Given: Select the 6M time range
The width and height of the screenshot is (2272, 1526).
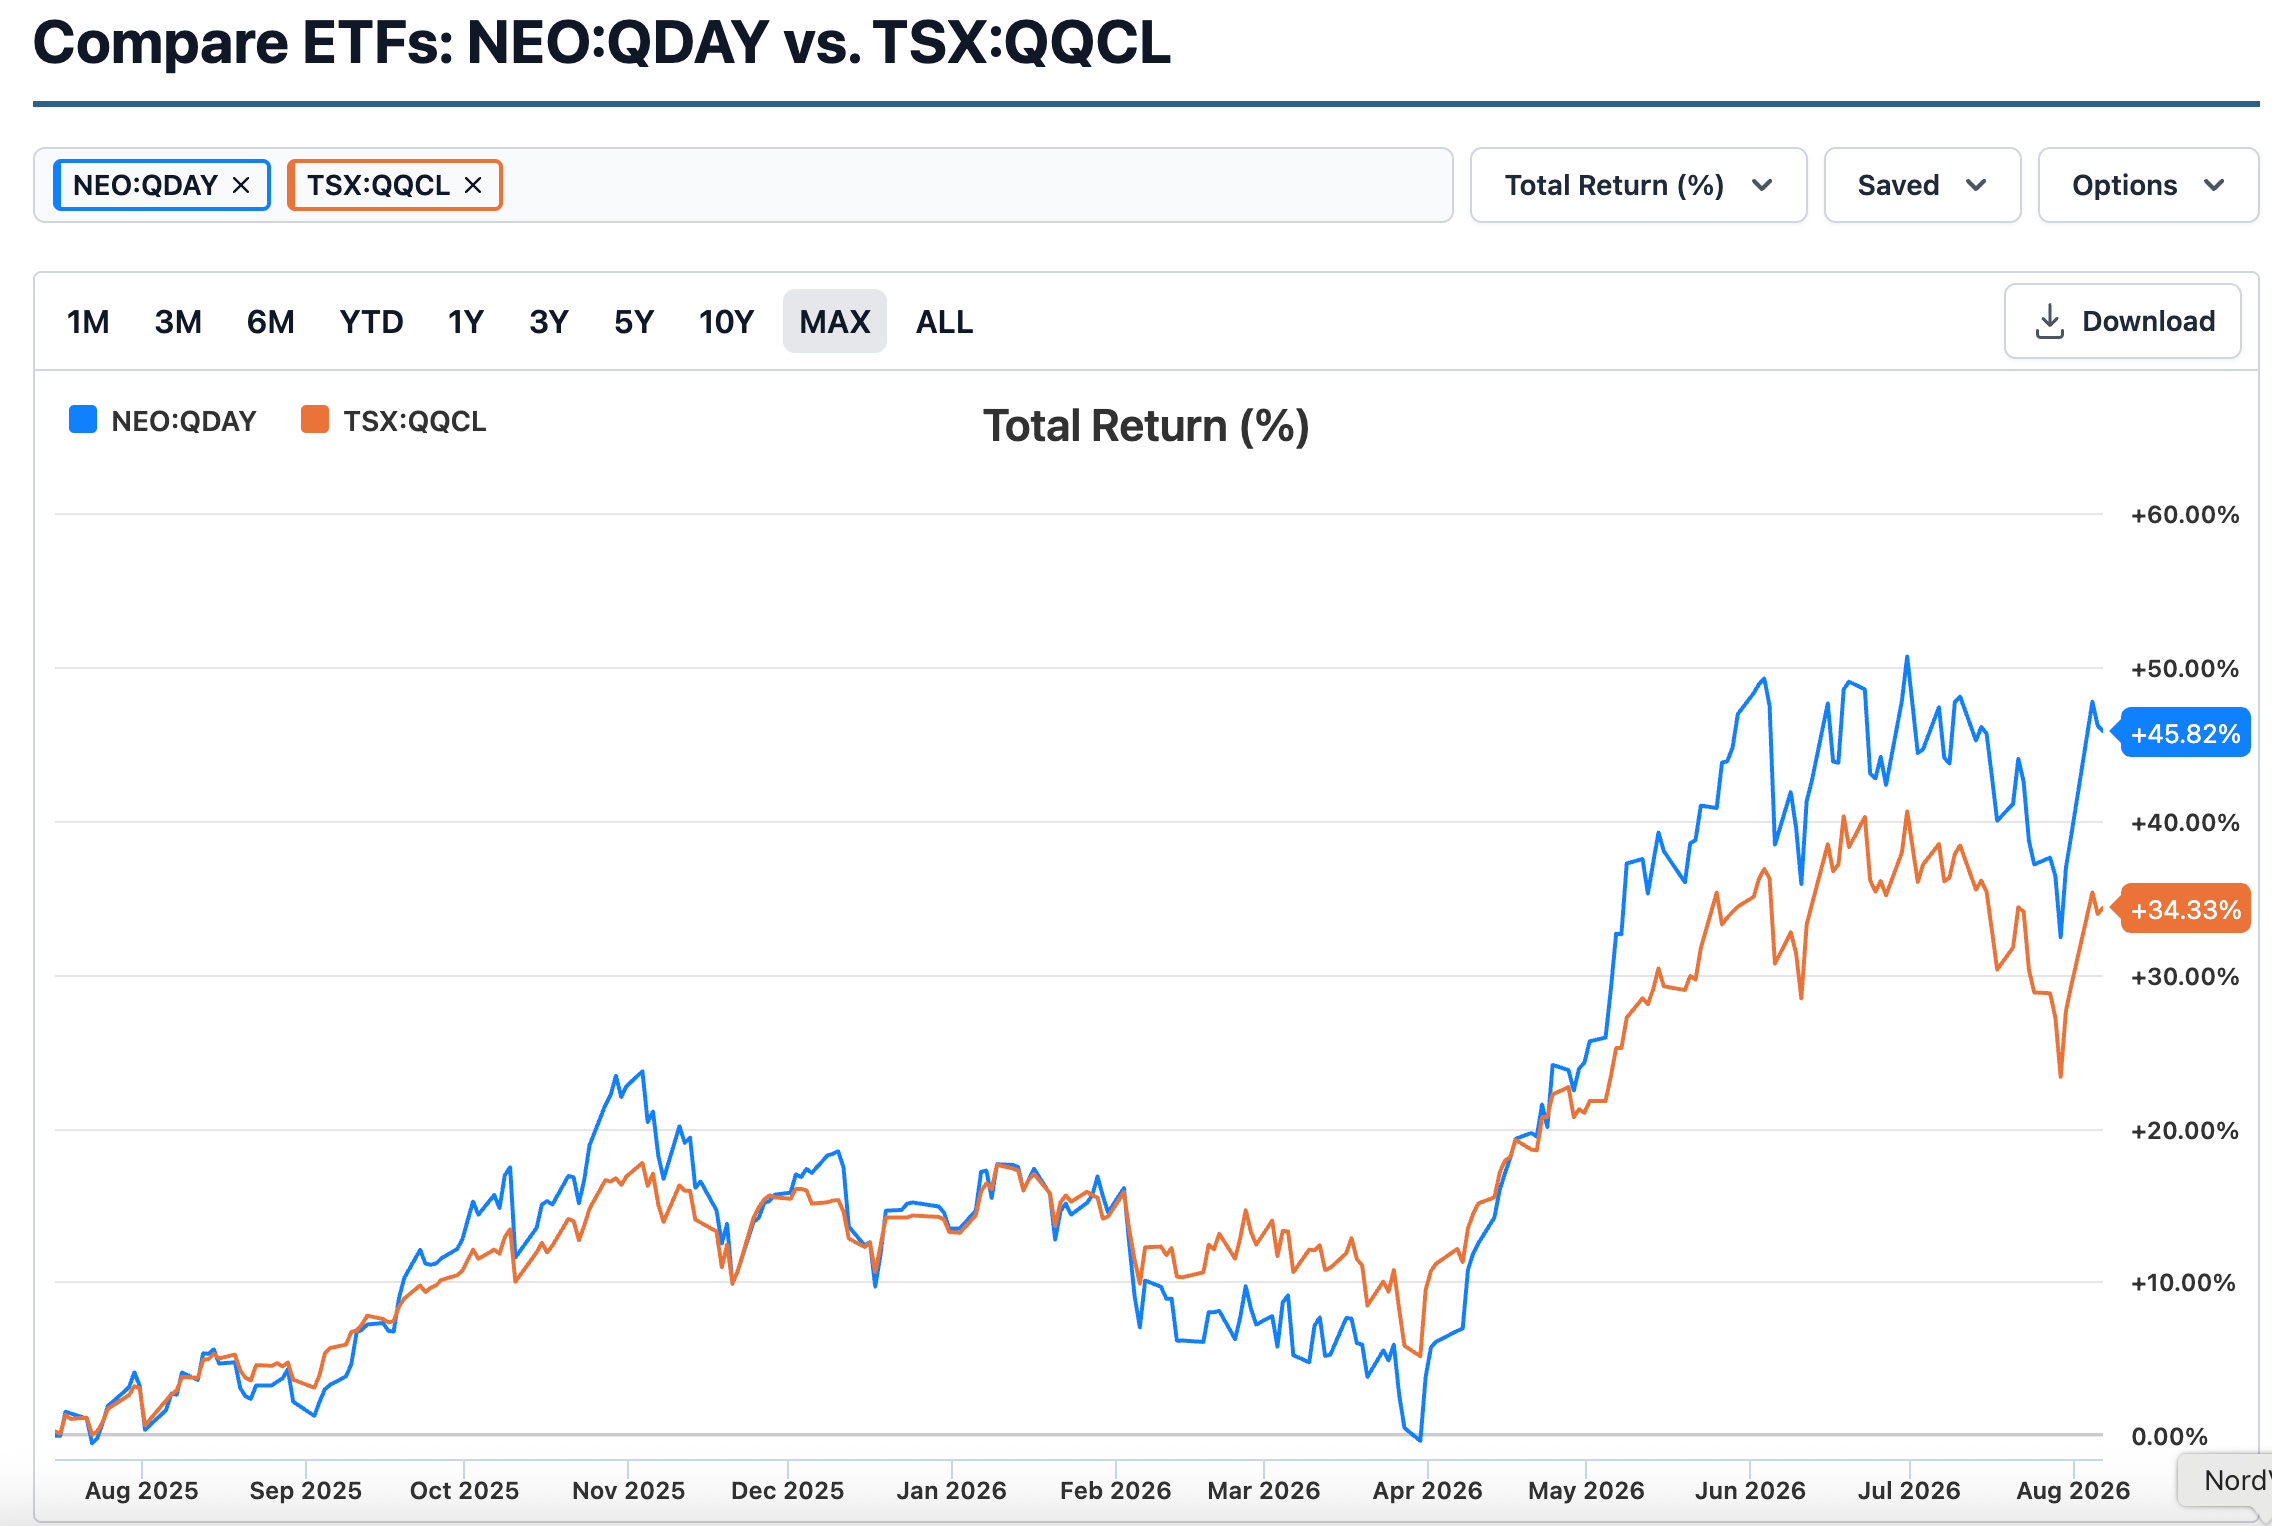Looking at the screenshot, I should pyautogui.click(x=270, y=321).
